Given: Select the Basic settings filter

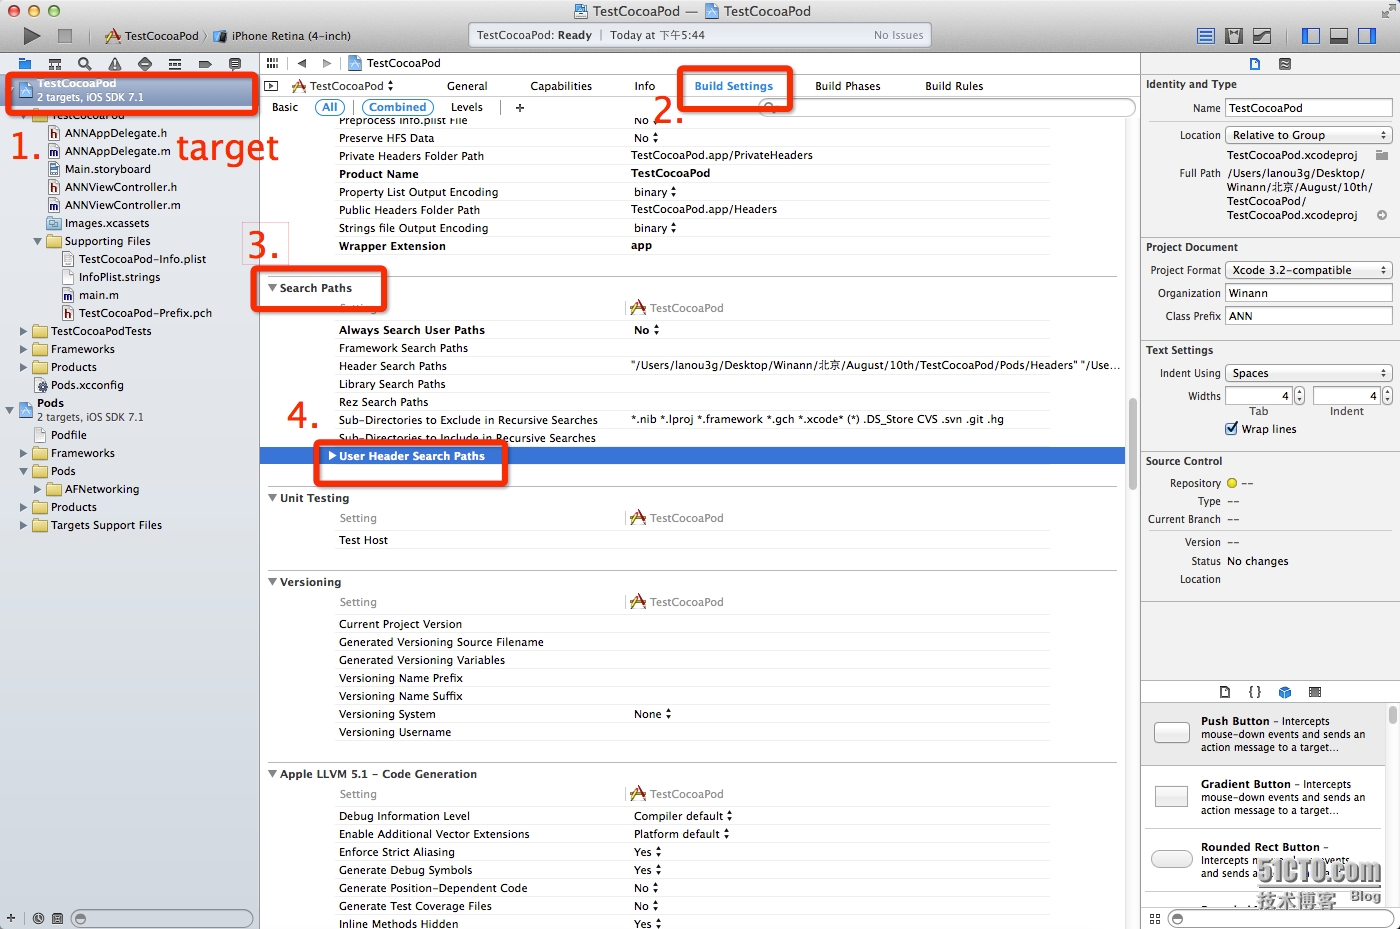Looking at the screenshot, I should click(285, 107).
